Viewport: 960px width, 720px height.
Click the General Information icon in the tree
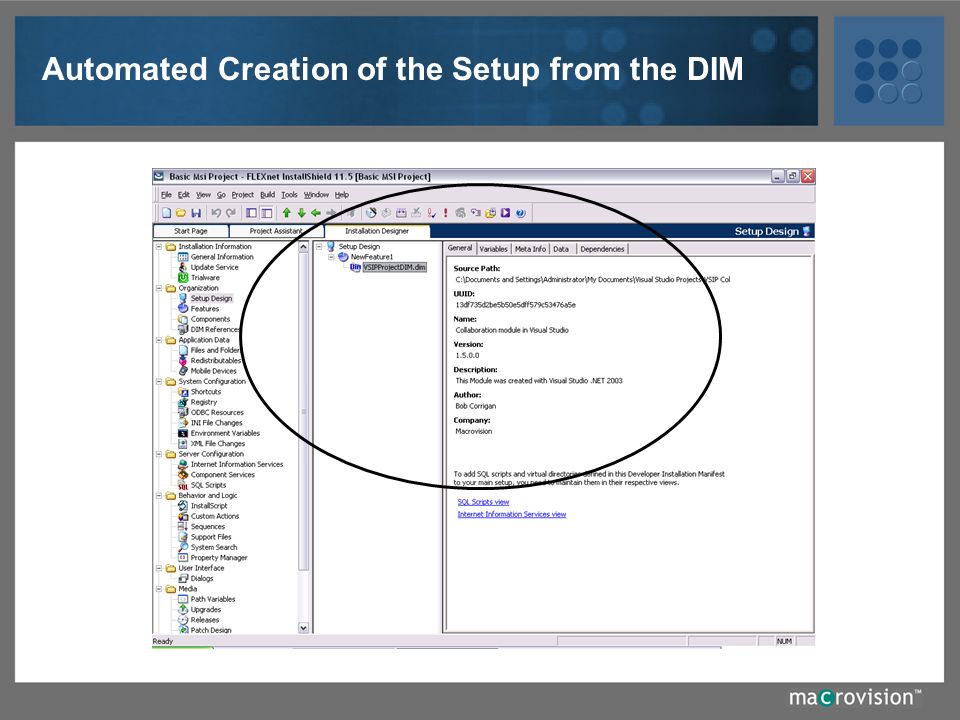[182, 257]
